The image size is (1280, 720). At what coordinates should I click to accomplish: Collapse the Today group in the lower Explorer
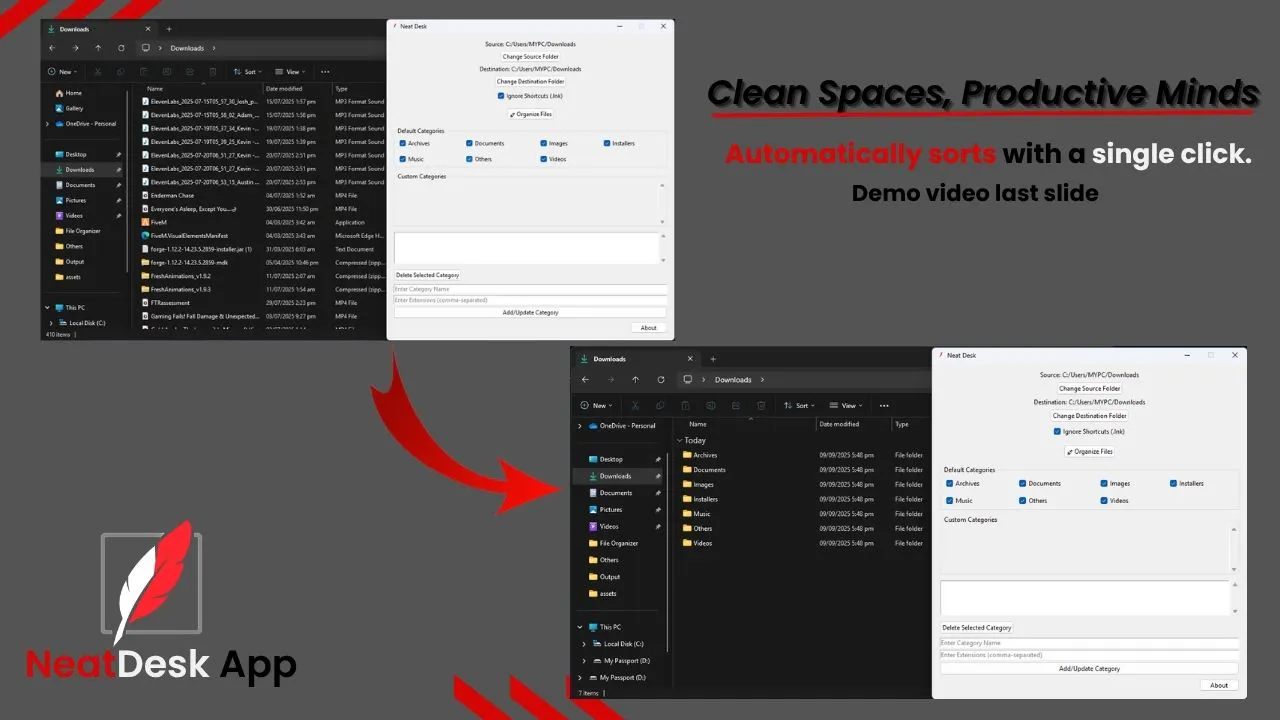click(x=680, y=441)
